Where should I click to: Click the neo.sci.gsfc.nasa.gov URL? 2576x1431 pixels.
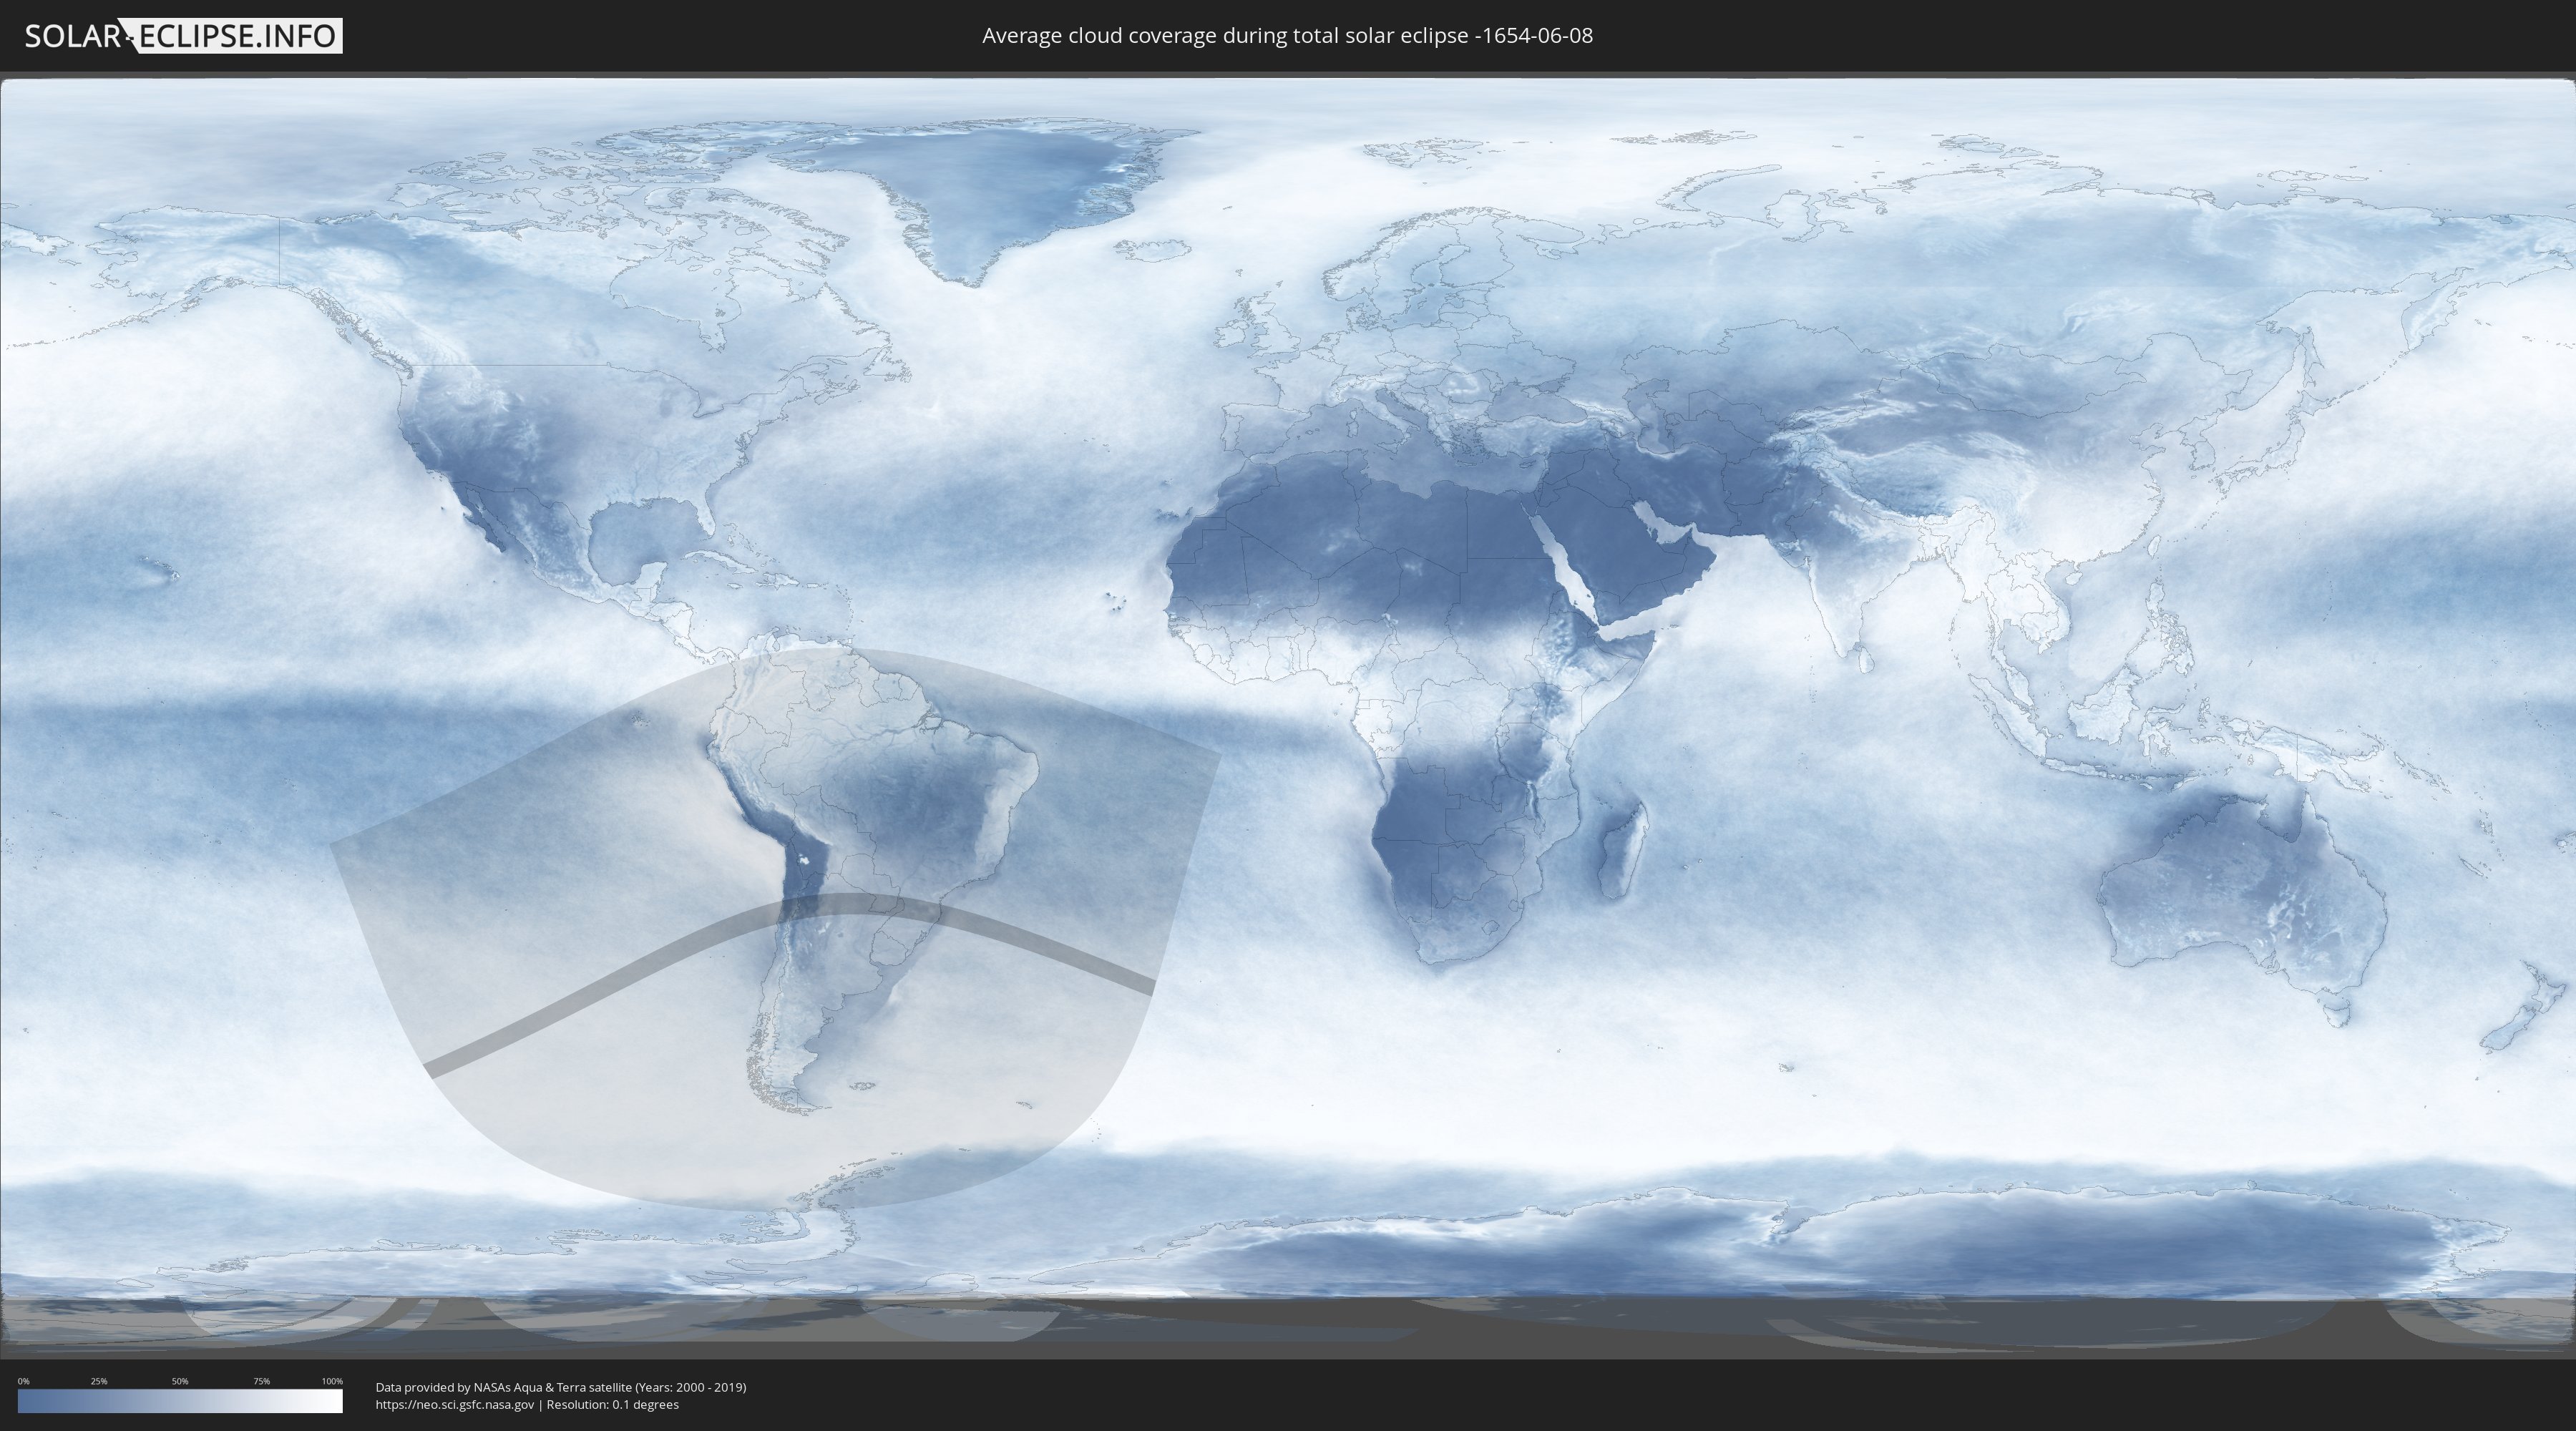[455, 1404]
